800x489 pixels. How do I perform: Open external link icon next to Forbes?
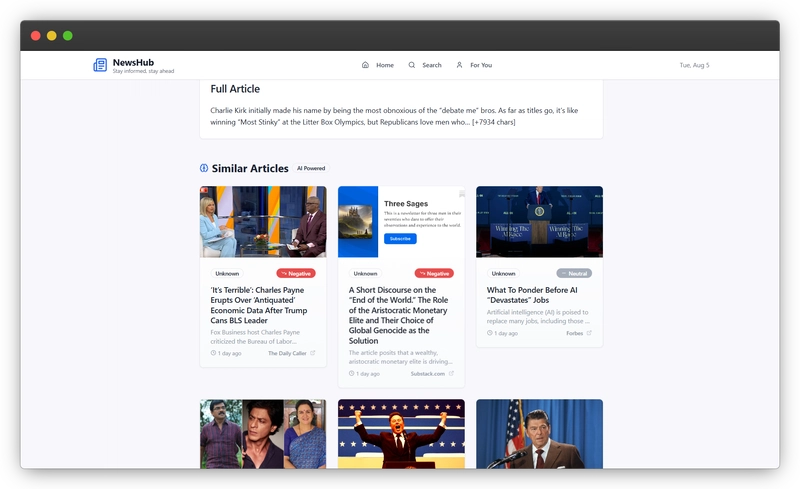[589, 333]
